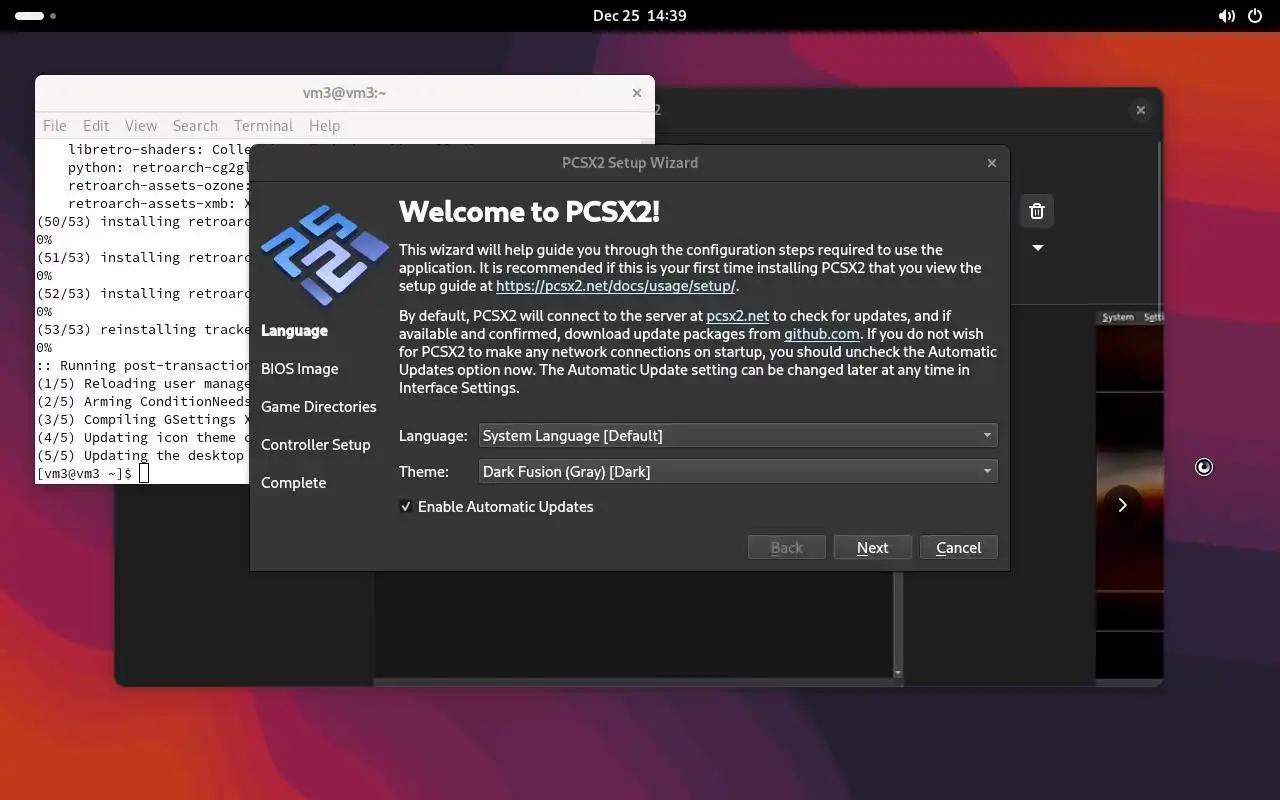The height and width of the screenshot is (800, 1280).
Task: Click the trash delete icon in the background window
Action: click(1037, 211)
